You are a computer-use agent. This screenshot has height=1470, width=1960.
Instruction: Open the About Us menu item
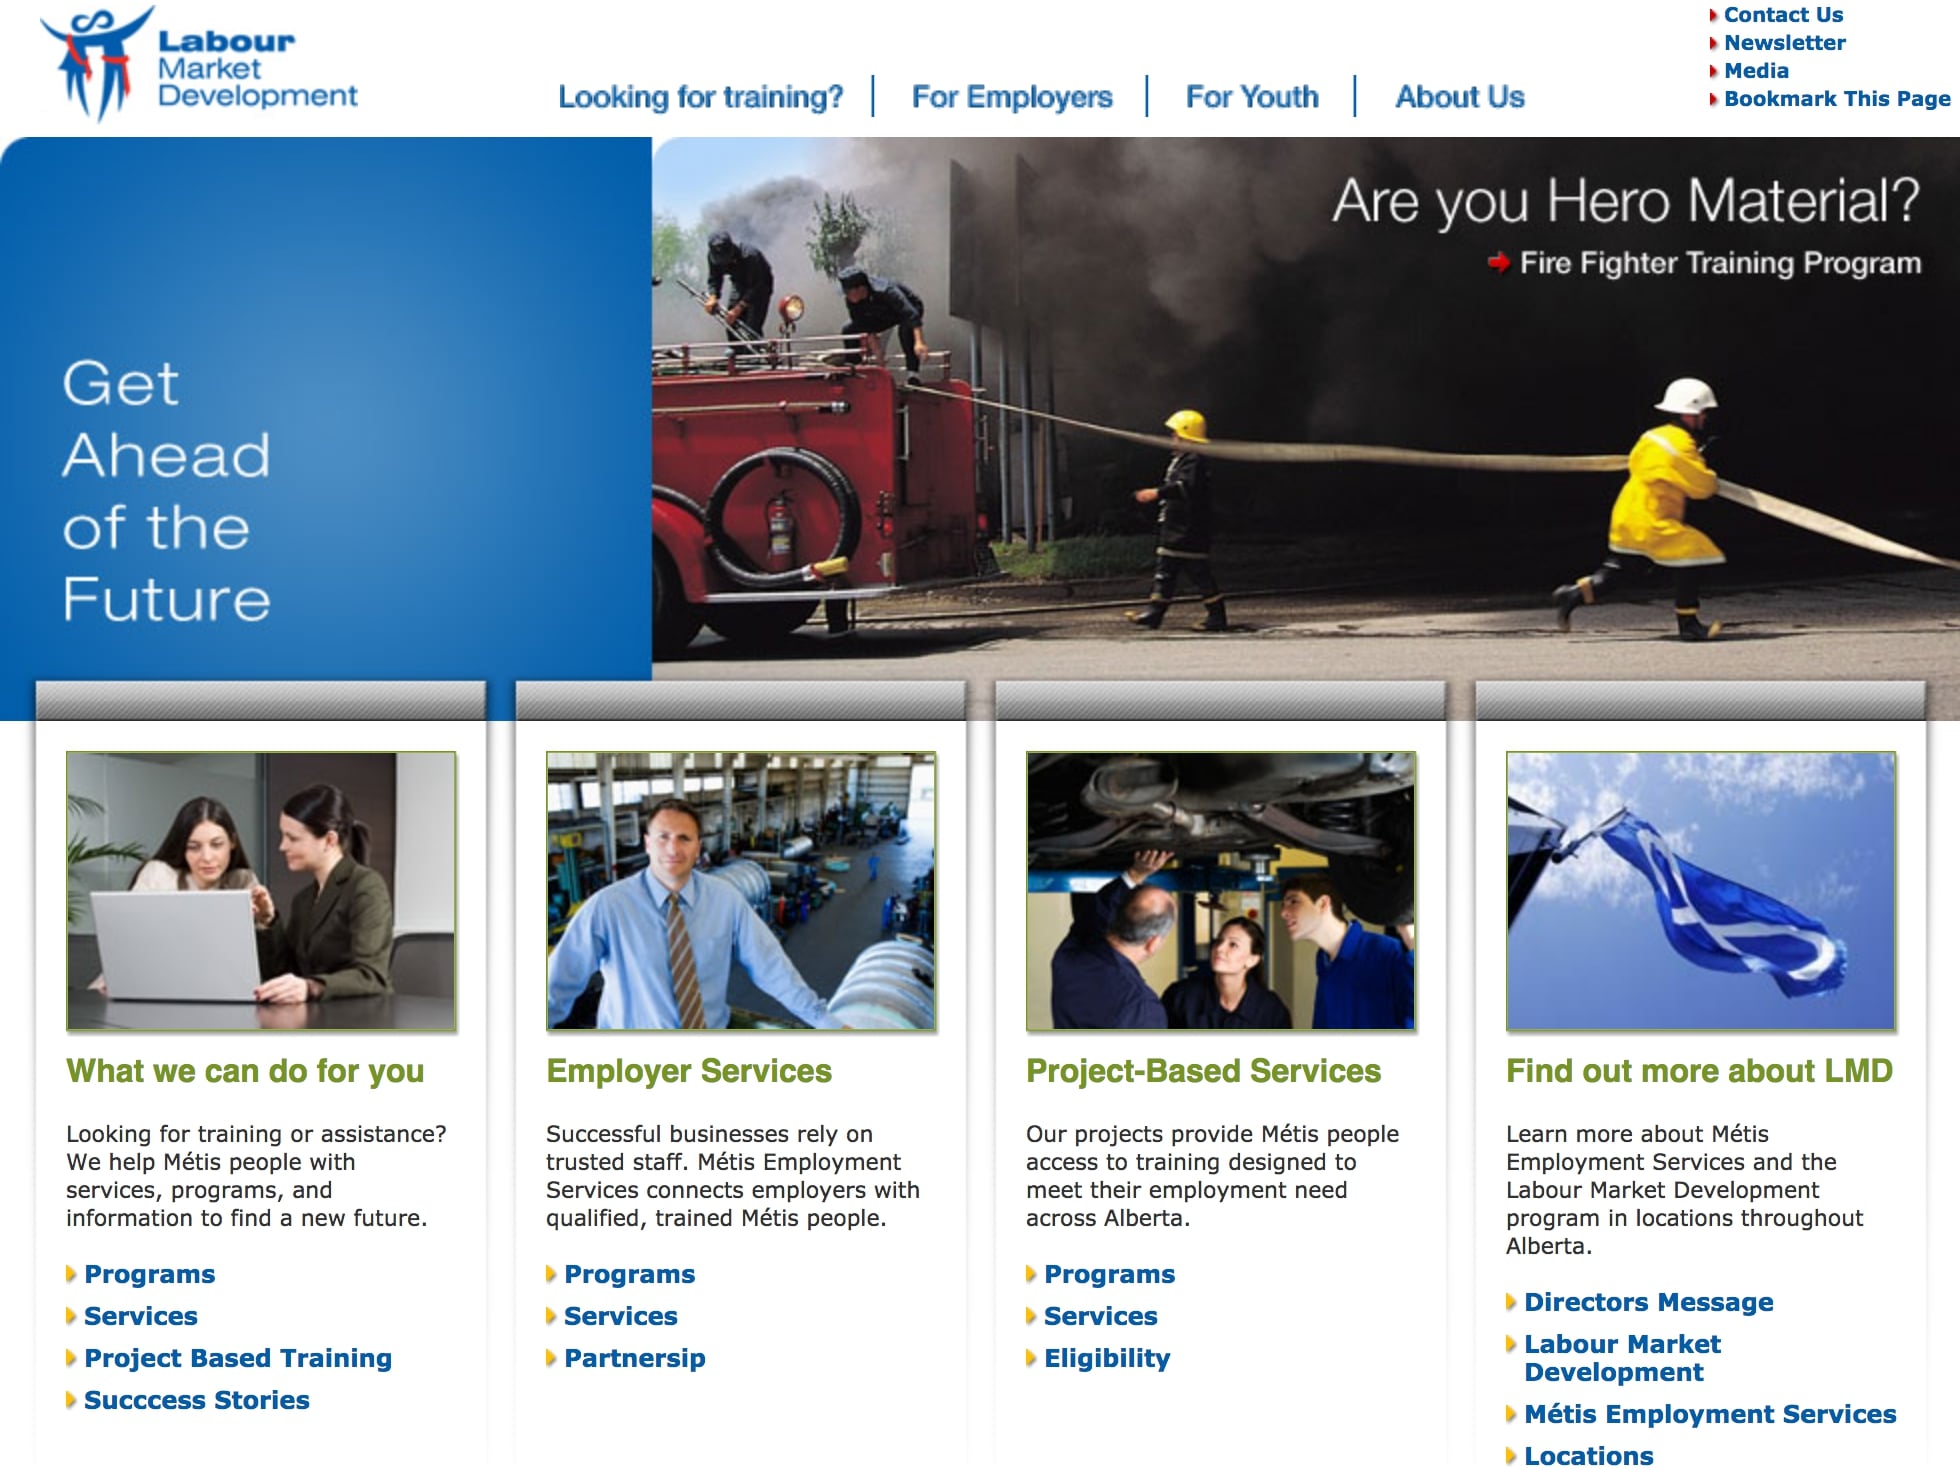pos(1460,97)
